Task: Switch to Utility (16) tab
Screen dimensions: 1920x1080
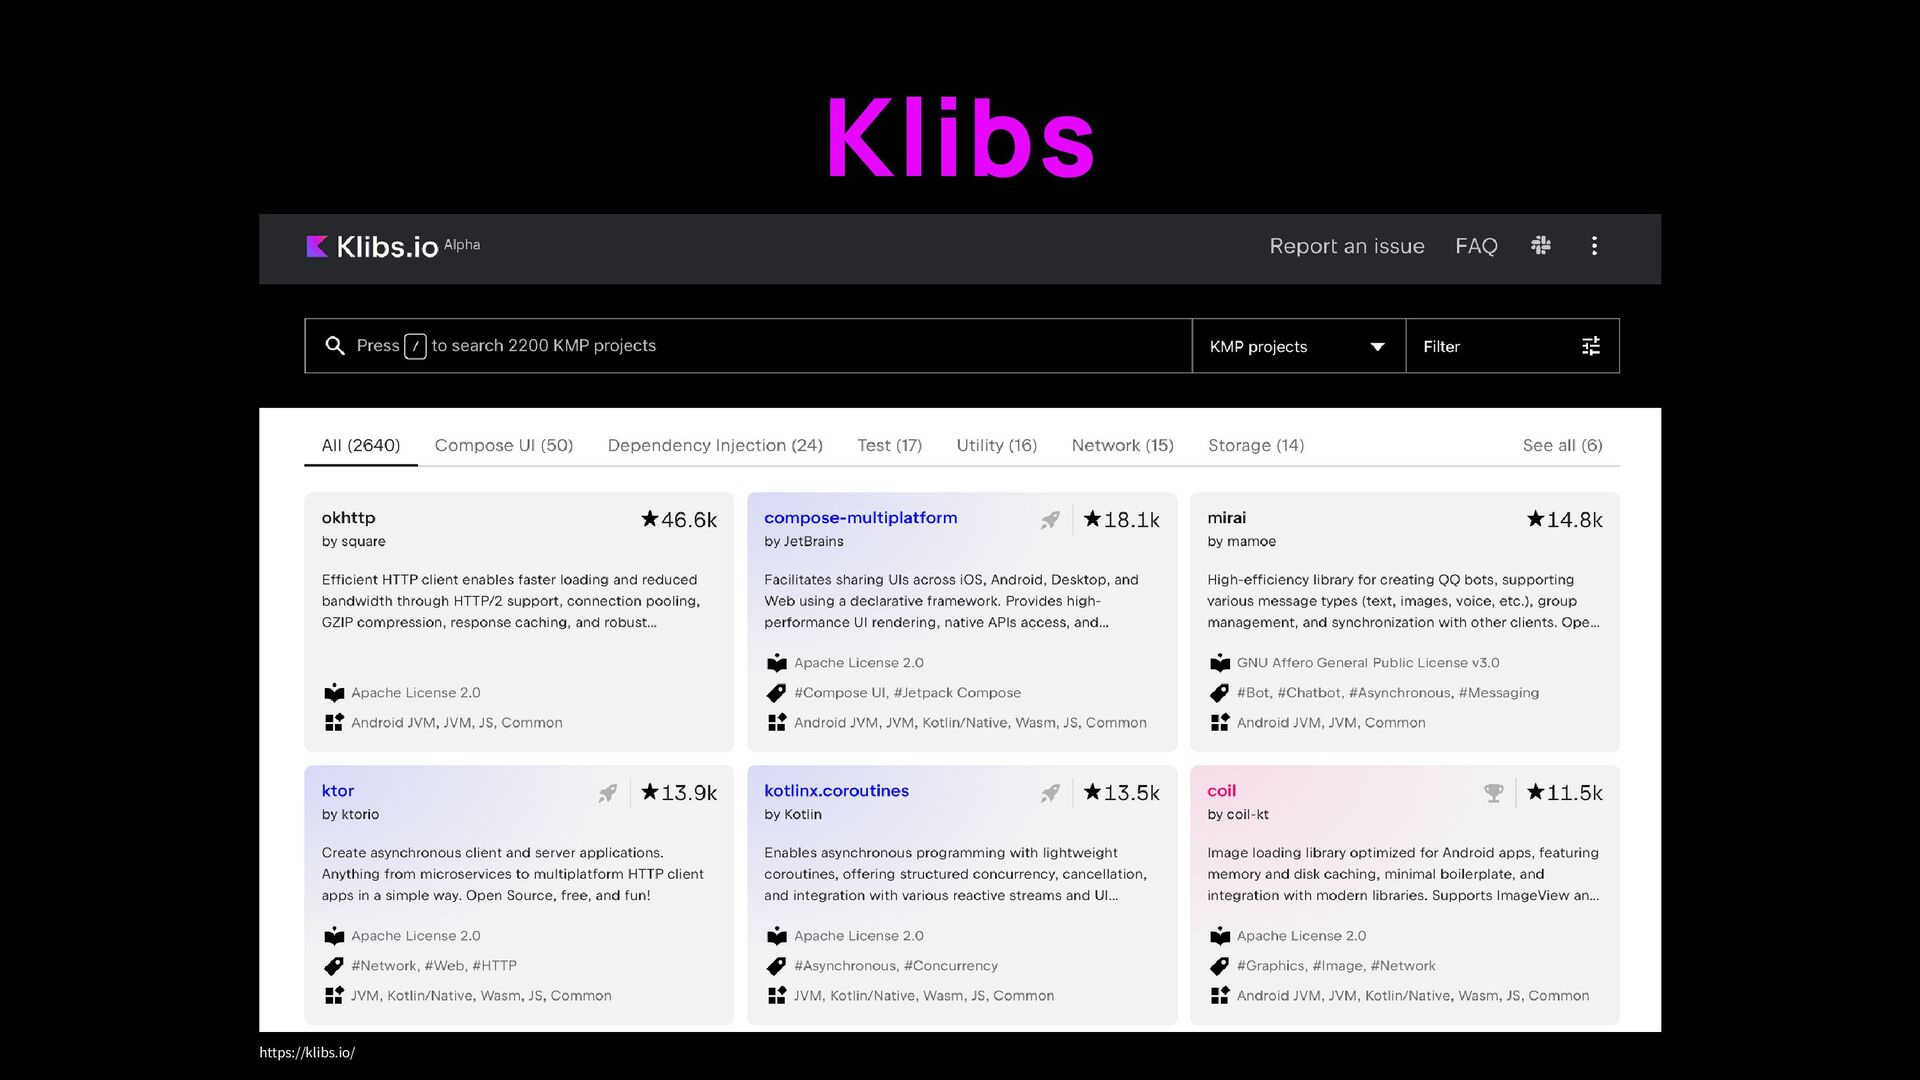Action: [997, 446]
